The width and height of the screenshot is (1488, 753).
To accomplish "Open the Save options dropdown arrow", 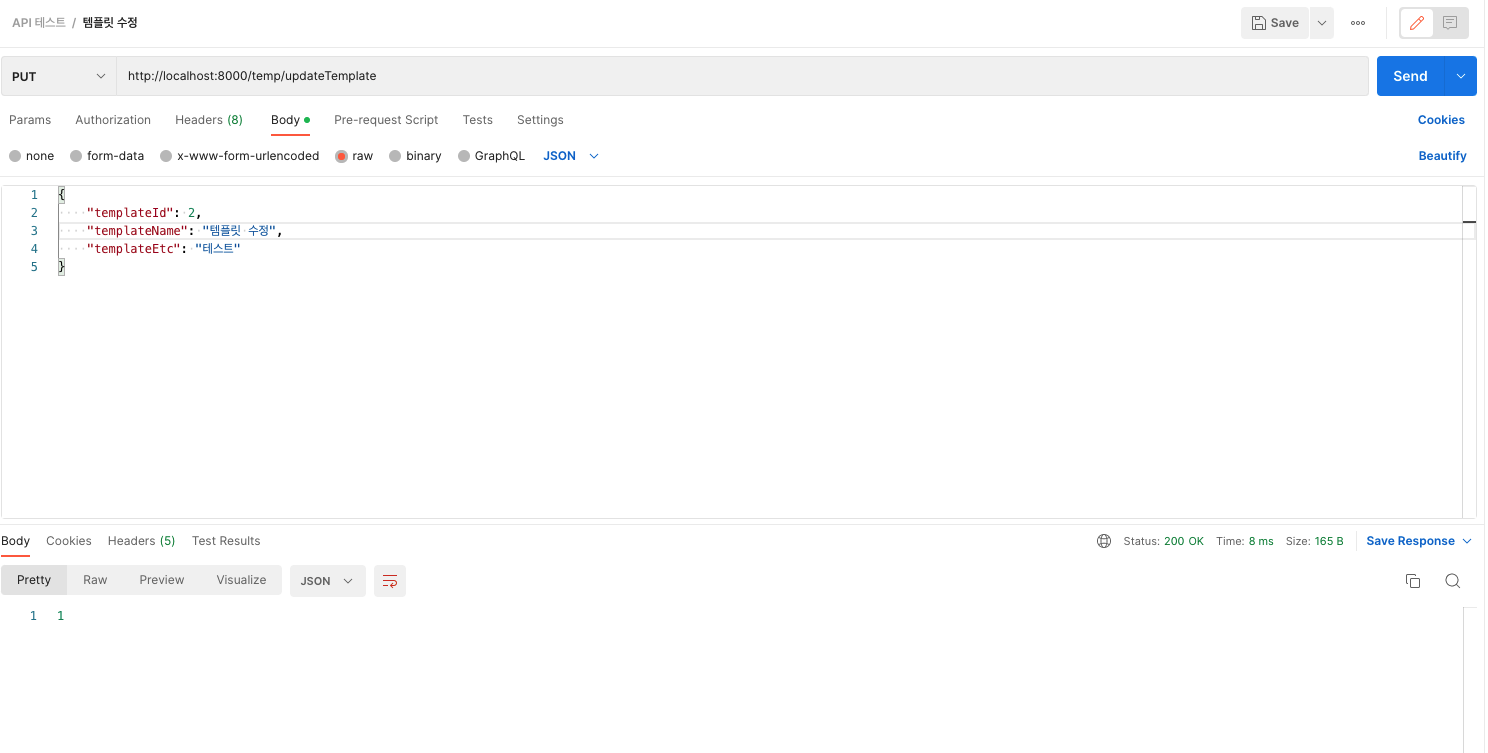I will (1322, 23).
